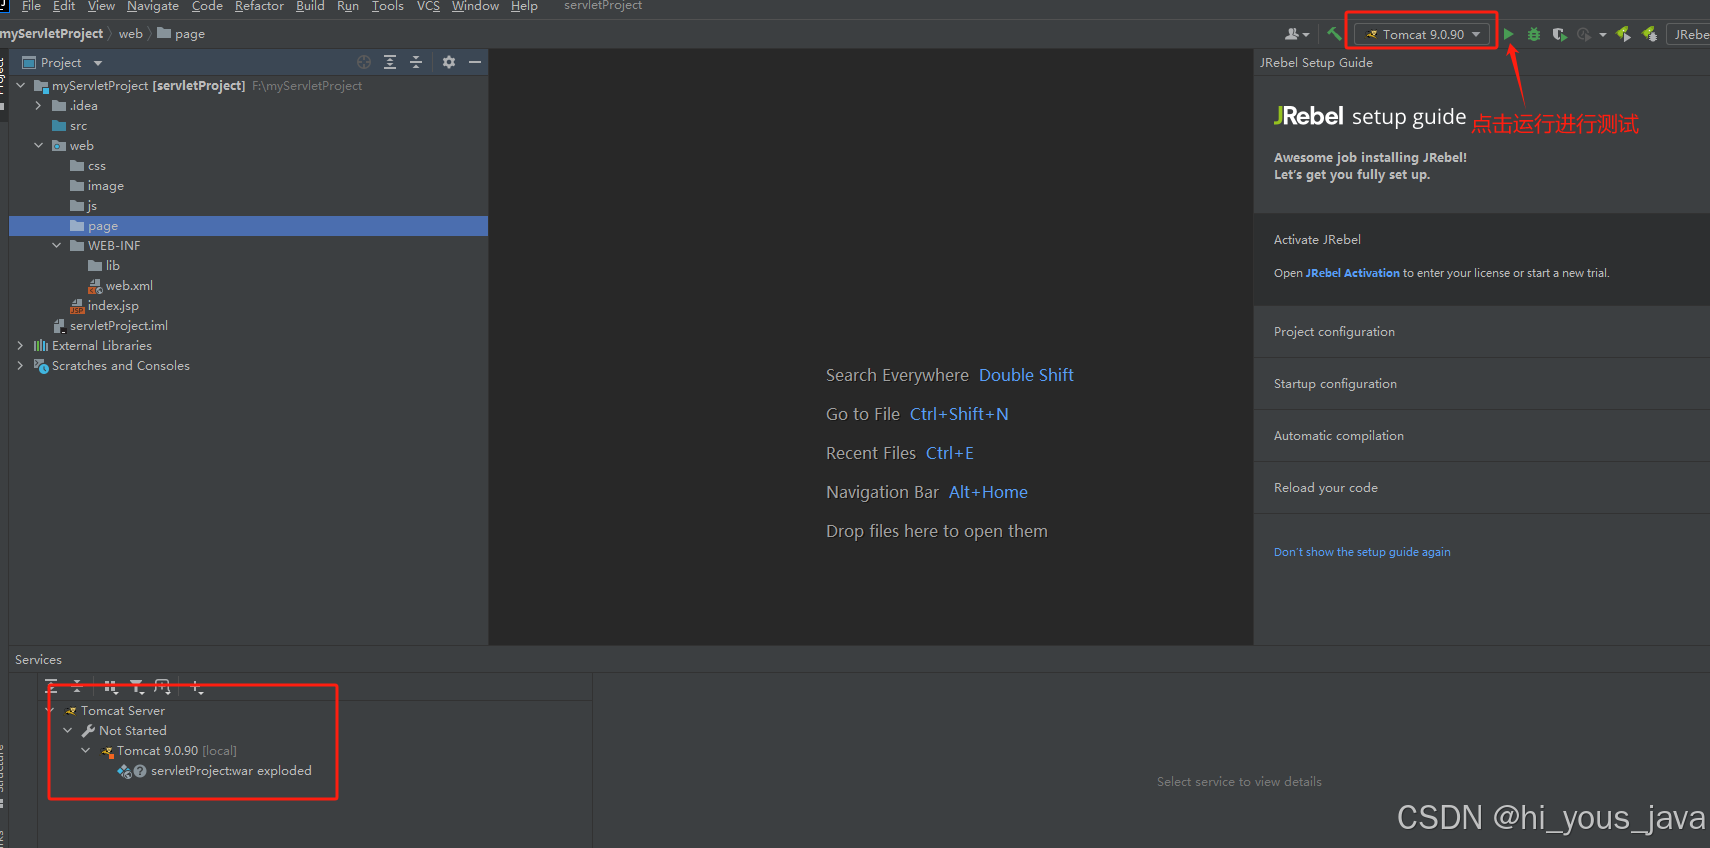The image size is (1710, 848).
Task: Open the Project view selector dropdown
Action: 62,62
